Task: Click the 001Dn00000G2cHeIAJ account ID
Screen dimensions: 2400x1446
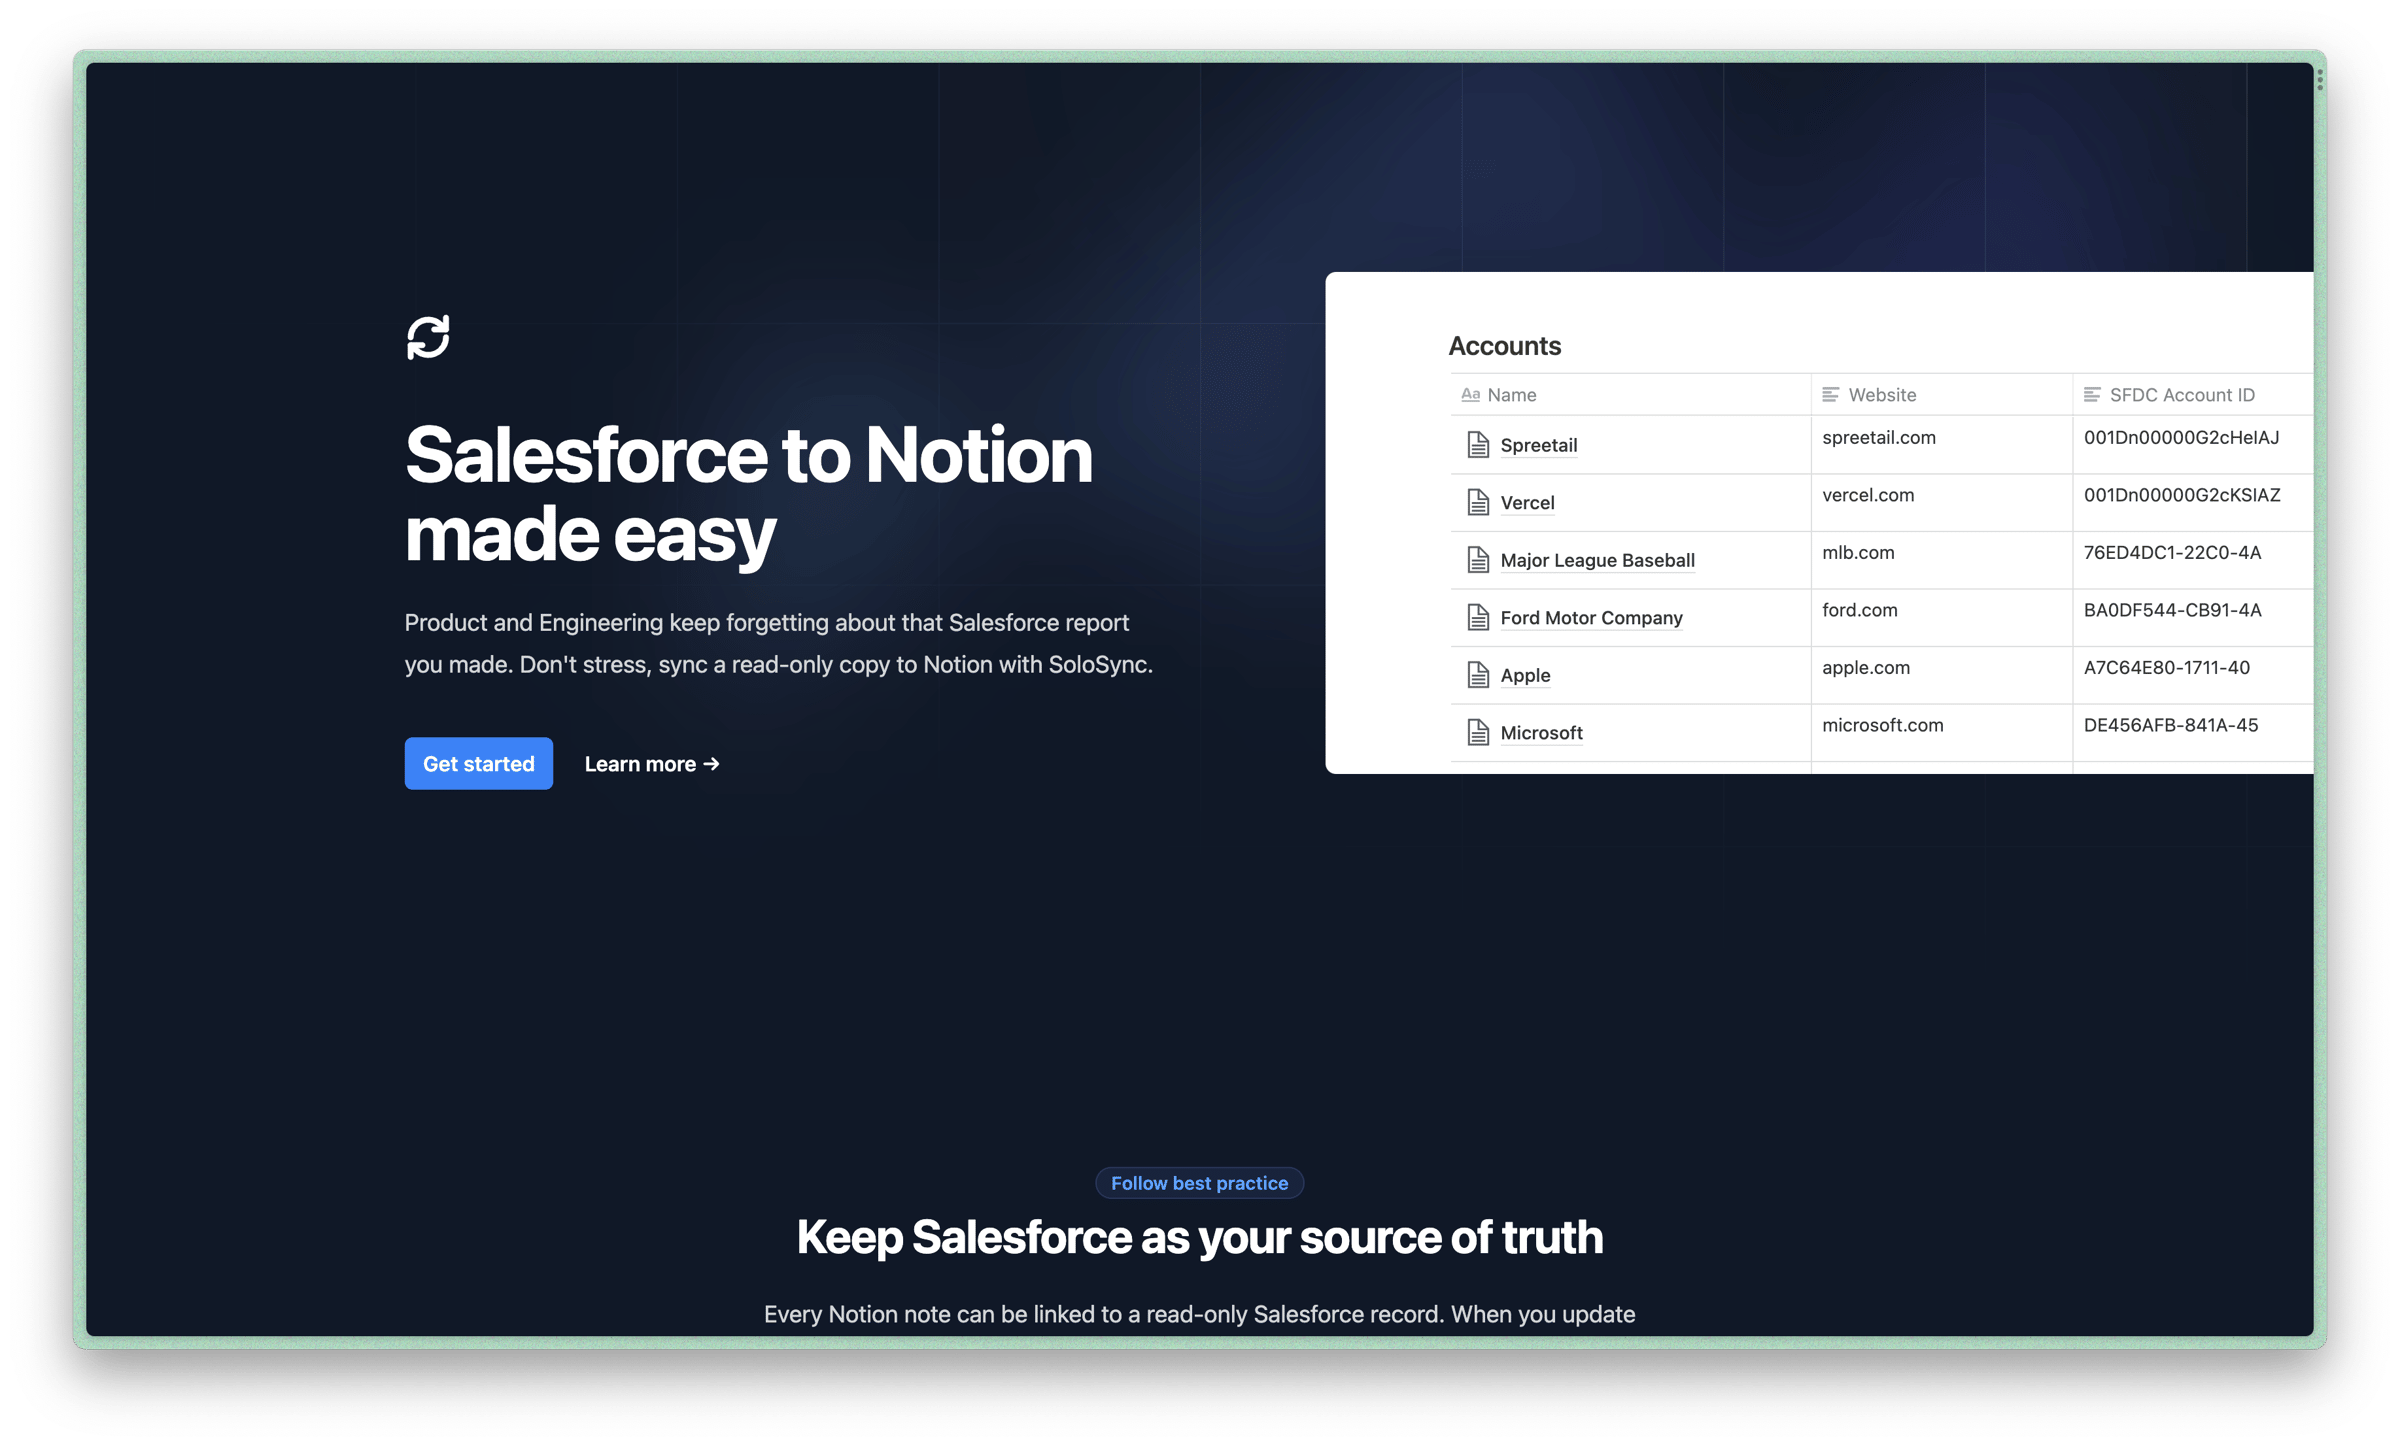Action: (2181, 437)
